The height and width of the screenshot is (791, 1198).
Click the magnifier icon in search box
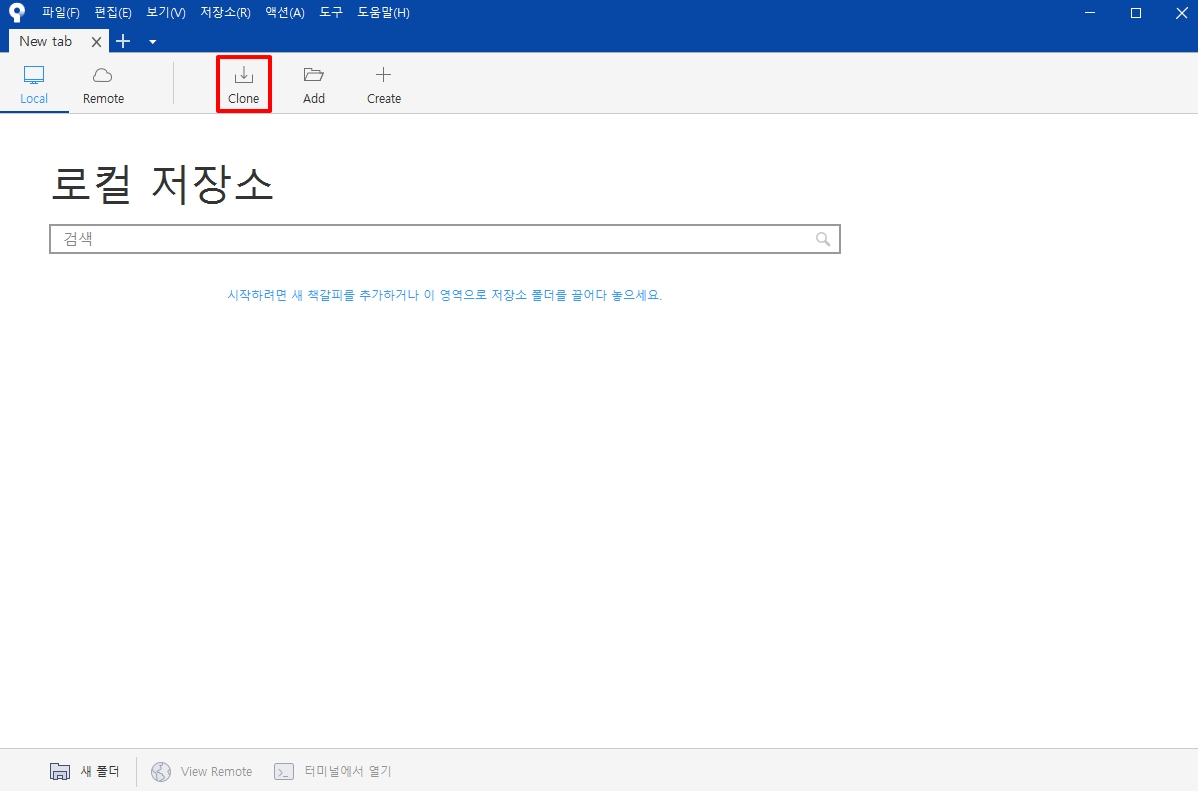point(823,239)
